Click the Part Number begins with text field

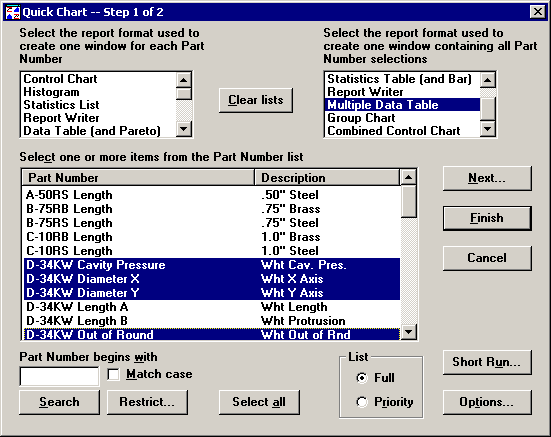point(59,377)
